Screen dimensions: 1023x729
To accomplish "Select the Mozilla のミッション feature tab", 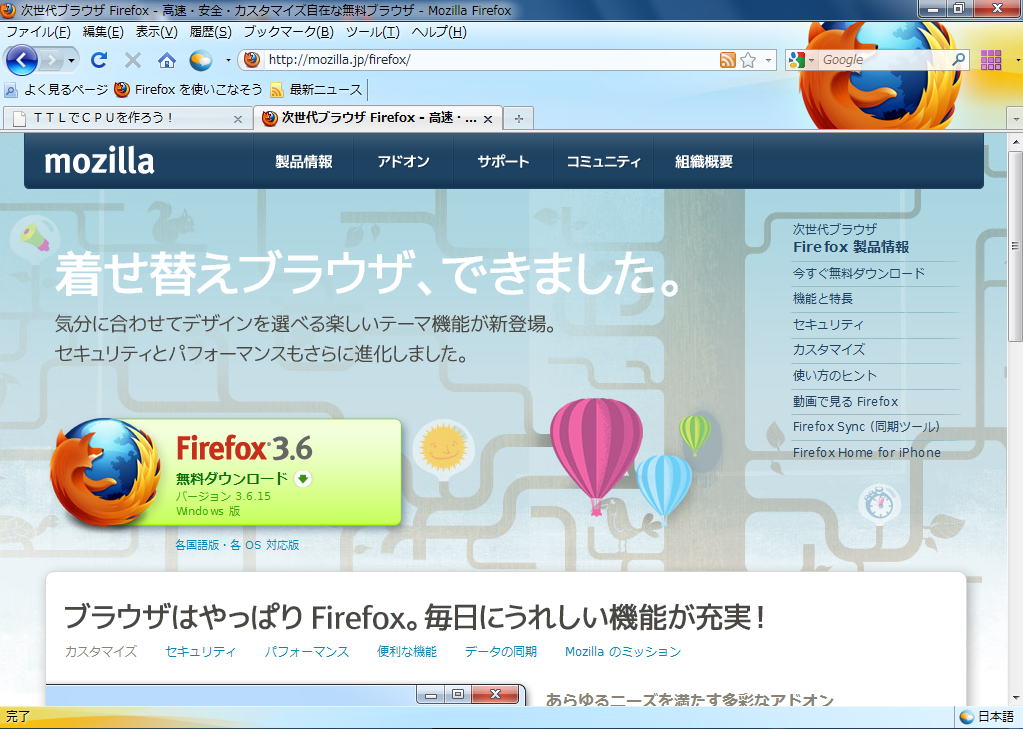I will [x=622, y=651].
